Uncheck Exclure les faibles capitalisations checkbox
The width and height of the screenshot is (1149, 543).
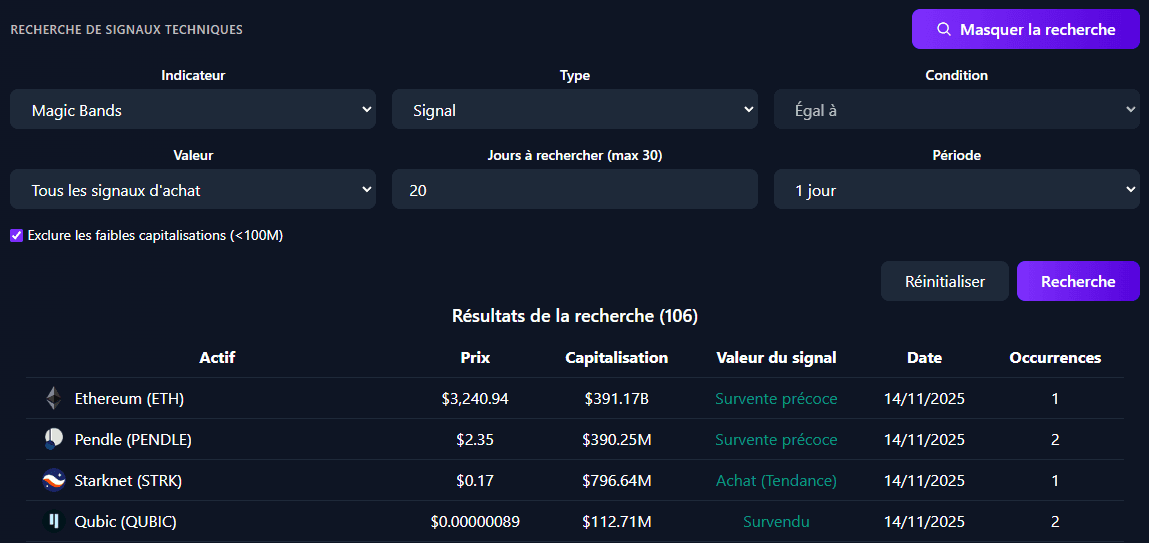pos(16,235)
